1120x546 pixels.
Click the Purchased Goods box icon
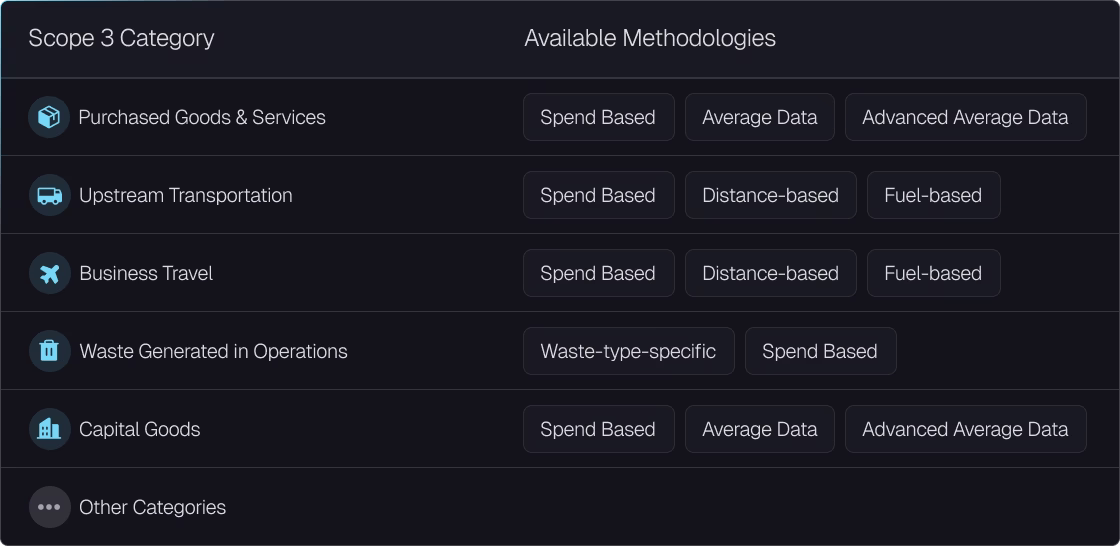[49, 117]
